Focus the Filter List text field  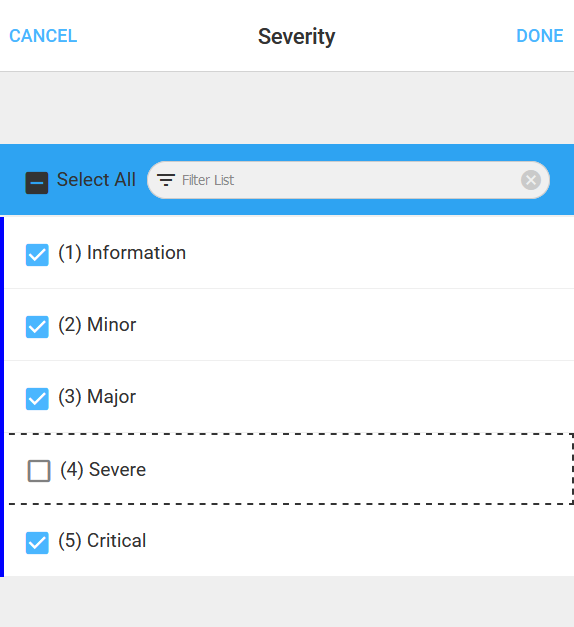click(348, 180)
